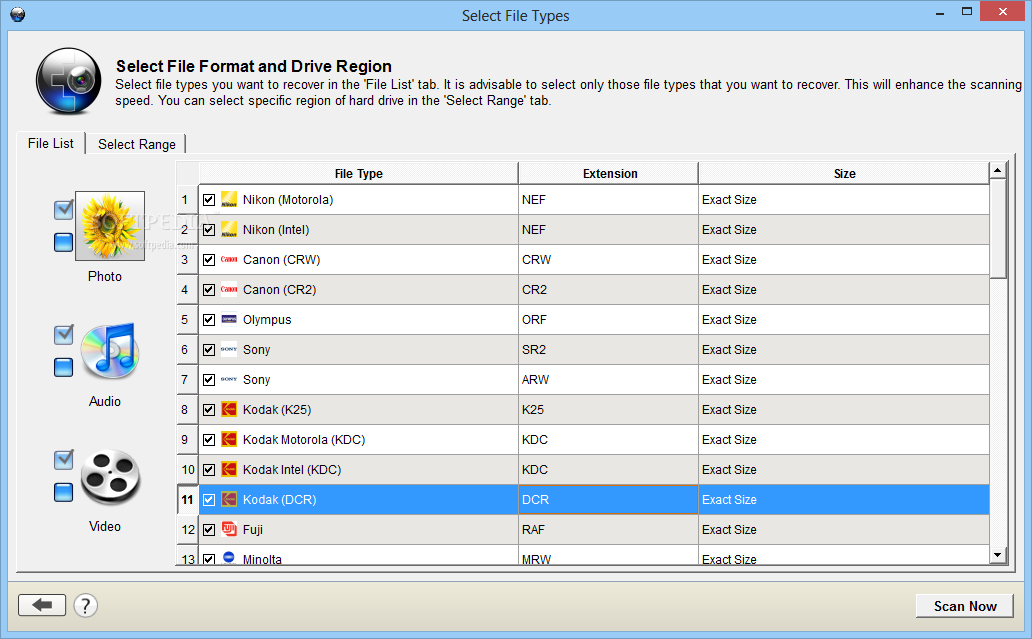Viewport: 1032px width, 639px height.
Task: Uncheck all Audio types with the blue box
Action: (x=63, y=367)
